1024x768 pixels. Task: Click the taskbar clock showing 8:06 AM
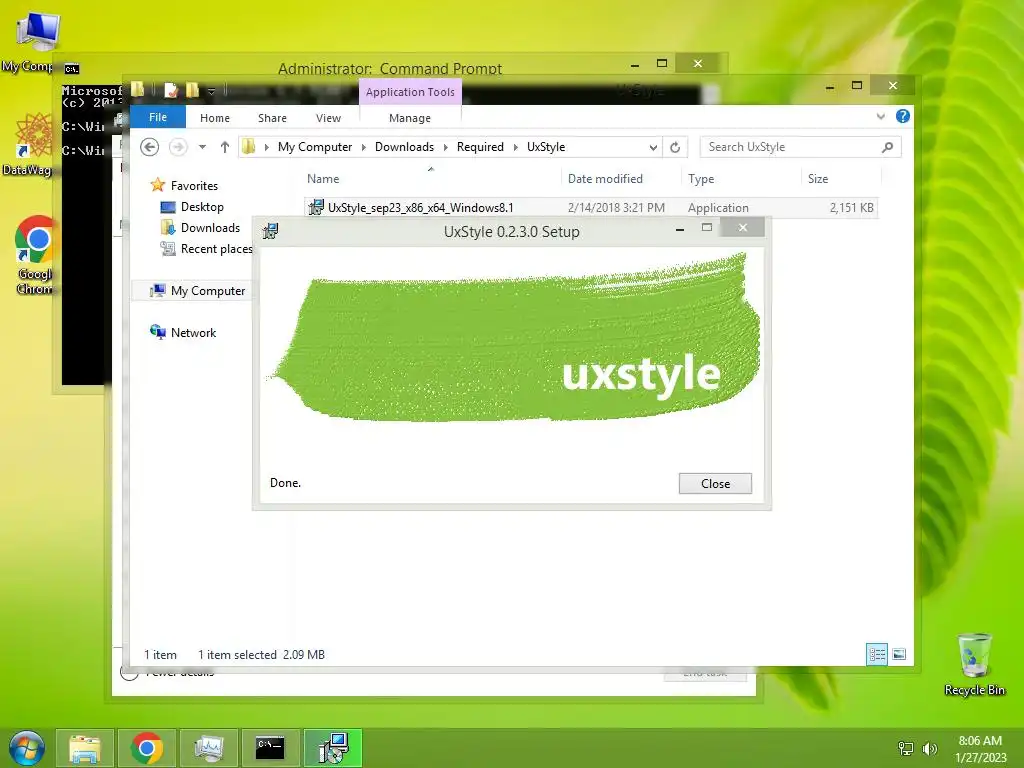(980, 749)
